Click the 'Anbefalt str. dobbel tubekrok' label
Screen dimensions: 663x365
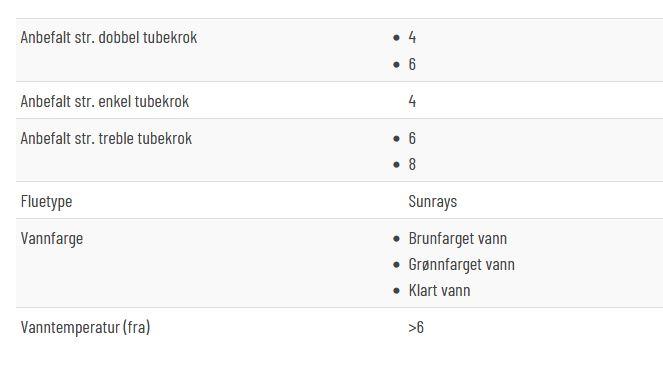coord(109,38)
